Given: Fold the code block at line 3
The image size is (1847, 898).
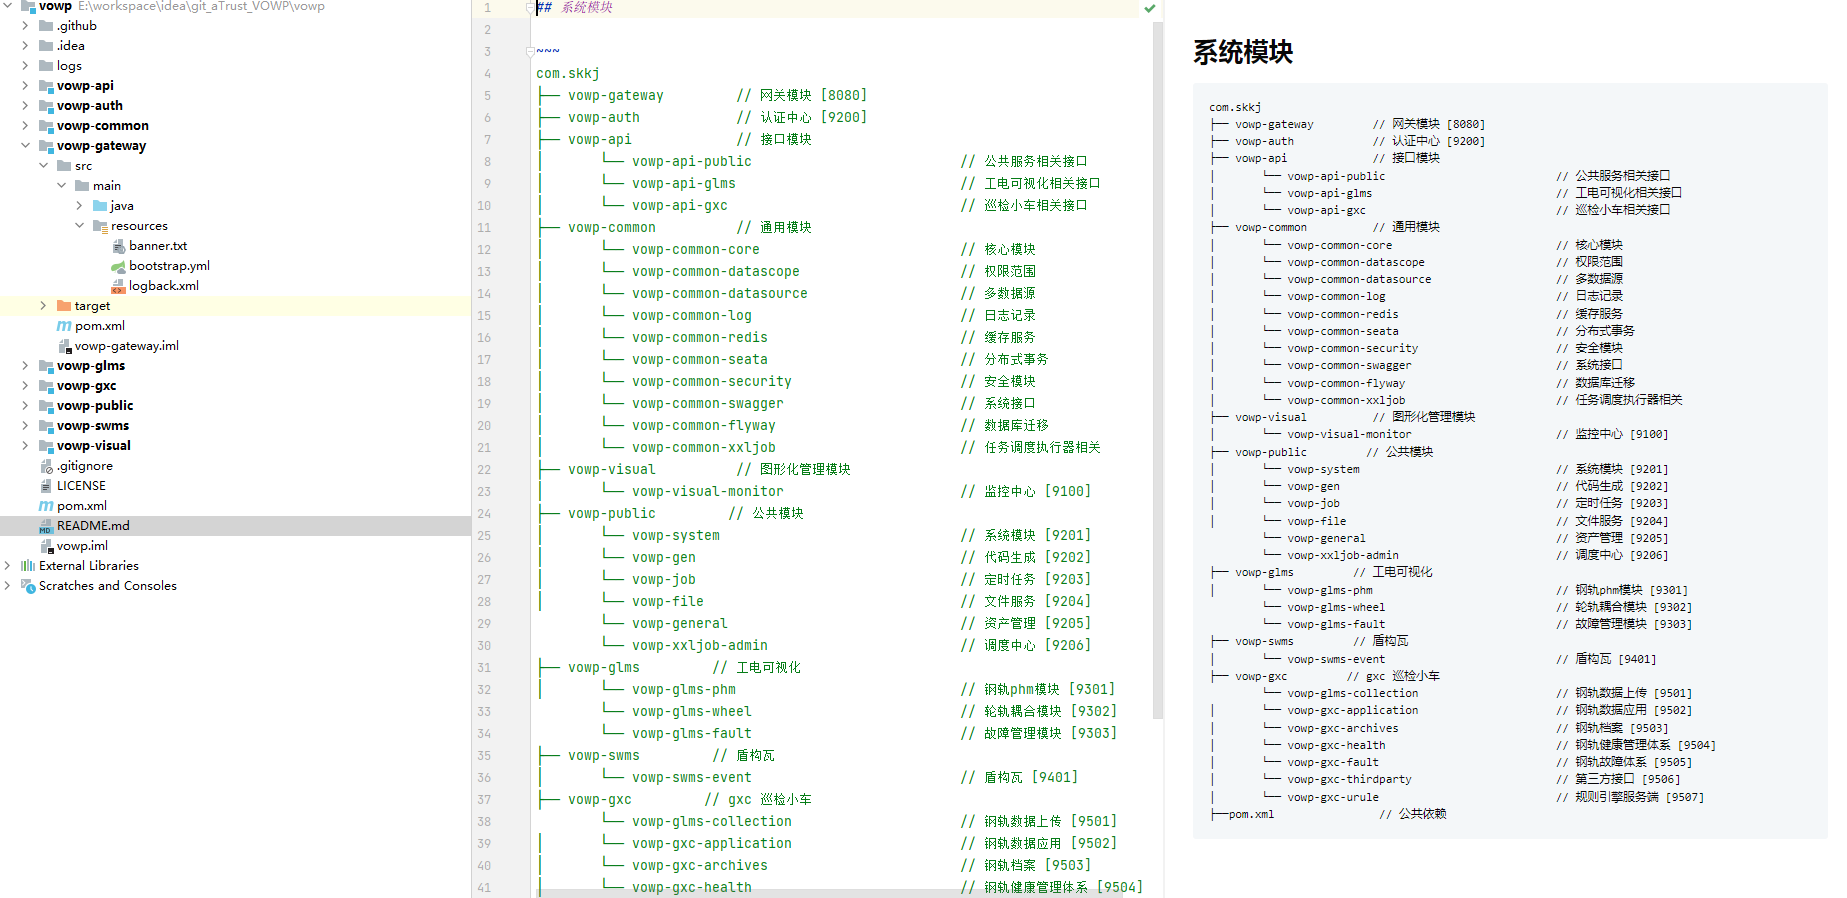Looking at the screenshot, I should 530,52.
